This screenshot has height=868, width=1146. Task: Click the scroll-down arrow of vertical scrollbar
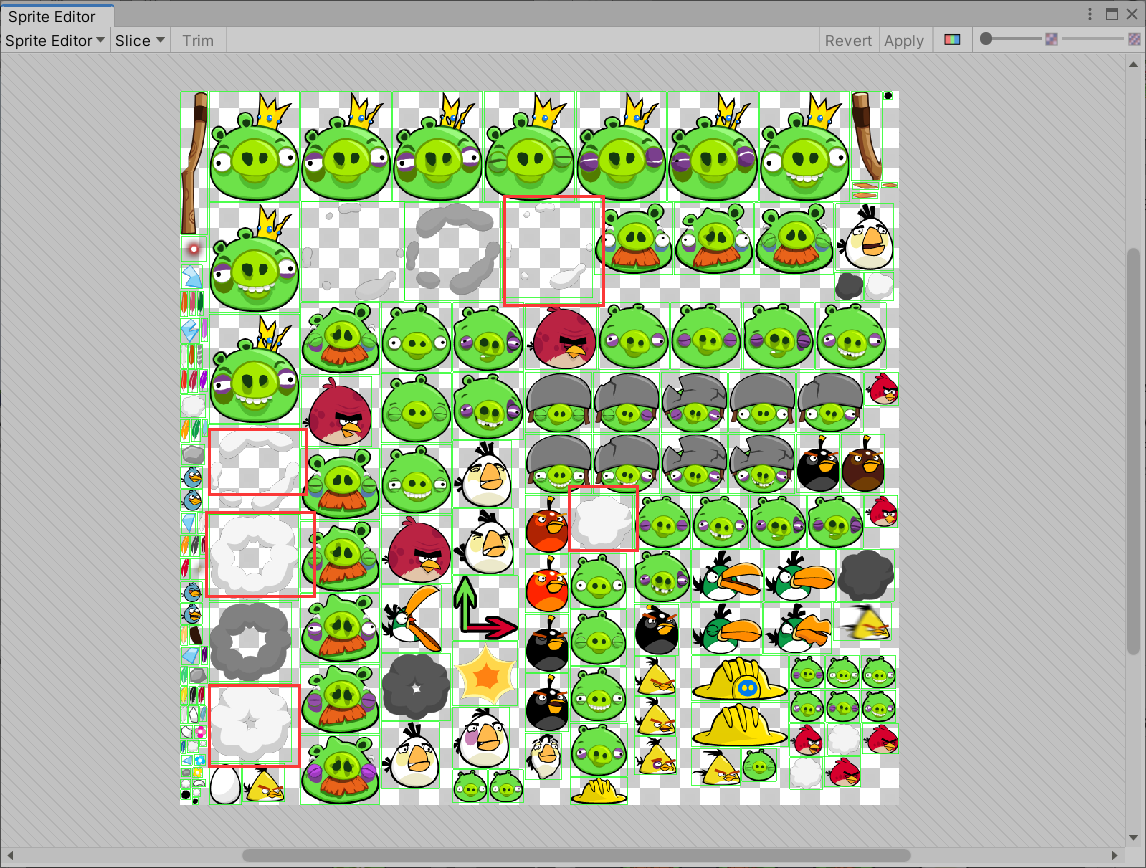(1133, 837)
